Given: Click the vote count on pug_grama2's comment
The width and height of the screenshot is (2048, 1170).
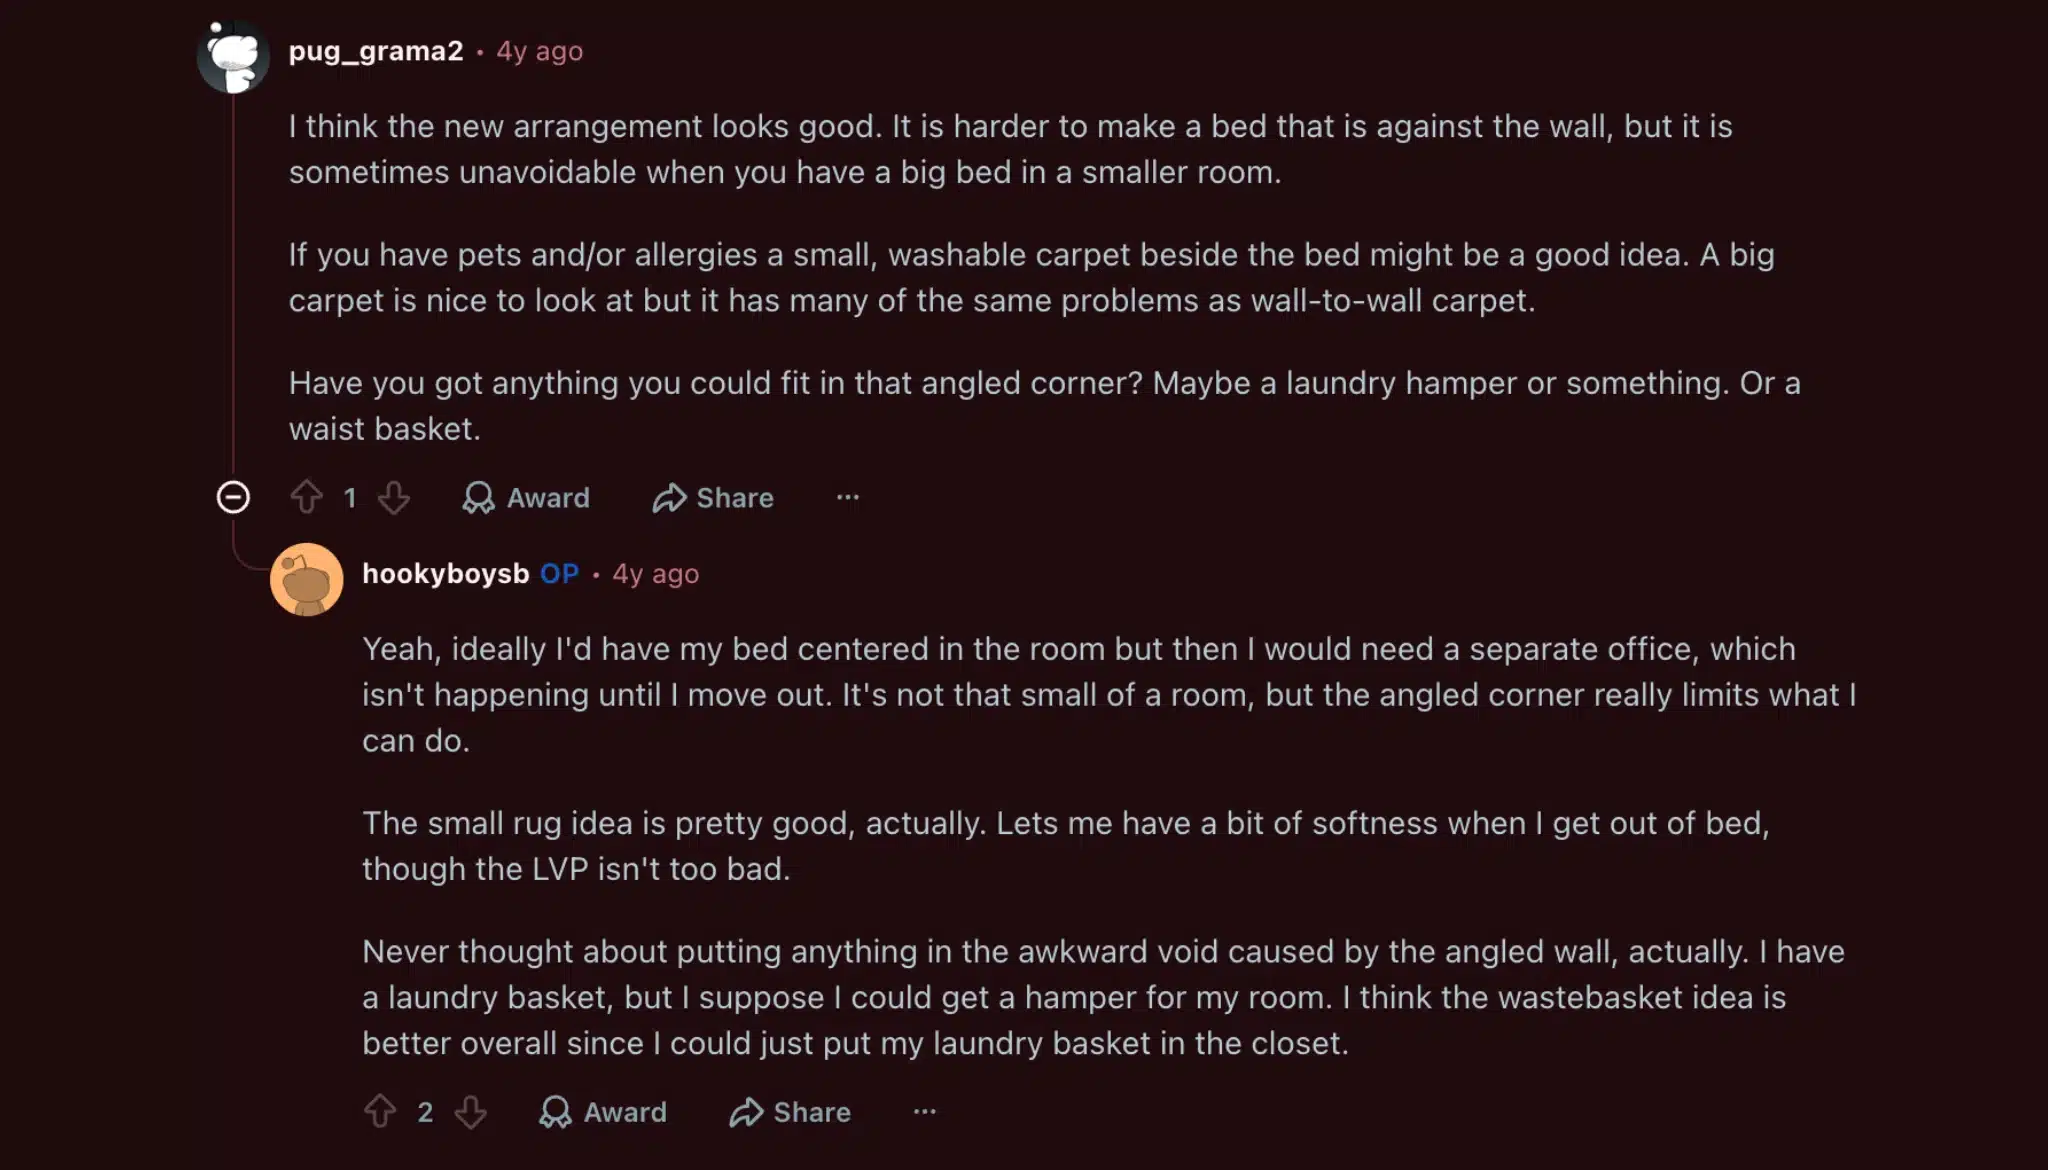Looking at the screenshot, I should (350, 498).
